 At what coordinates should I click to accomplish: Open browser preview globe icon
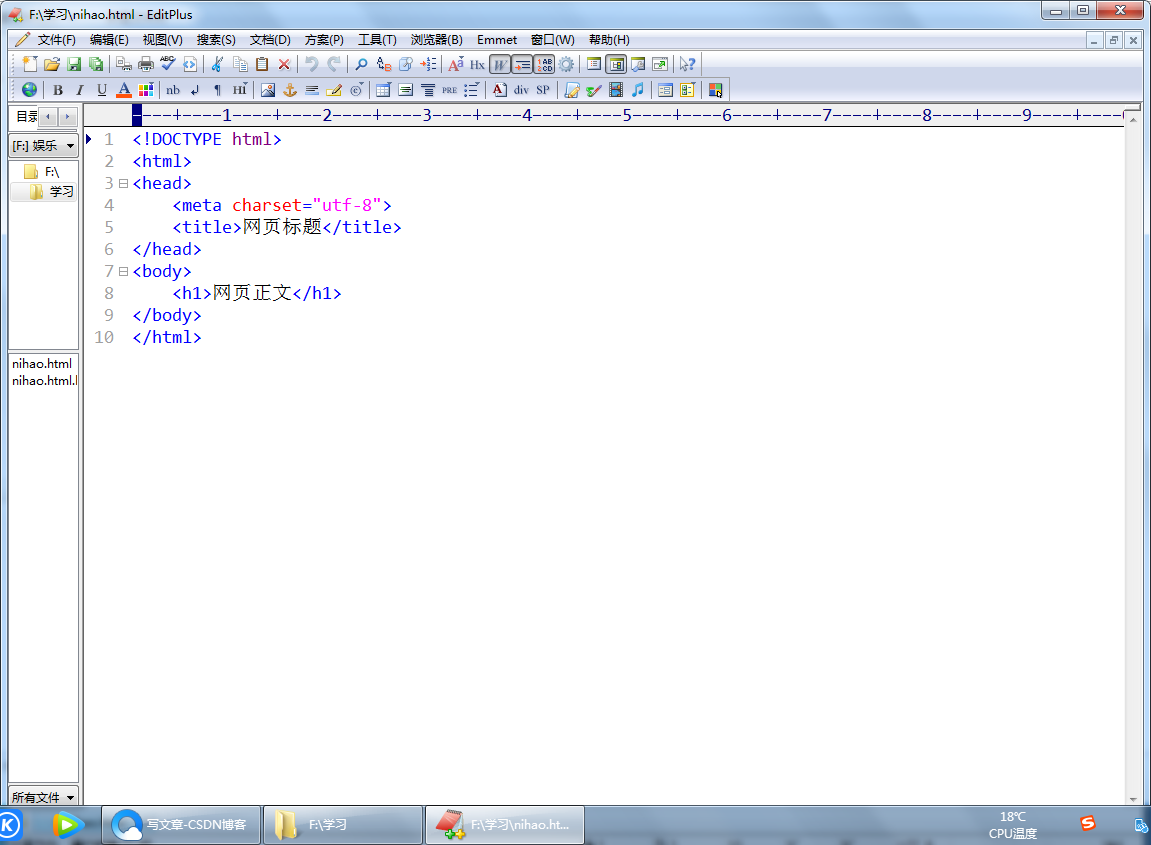29,90
